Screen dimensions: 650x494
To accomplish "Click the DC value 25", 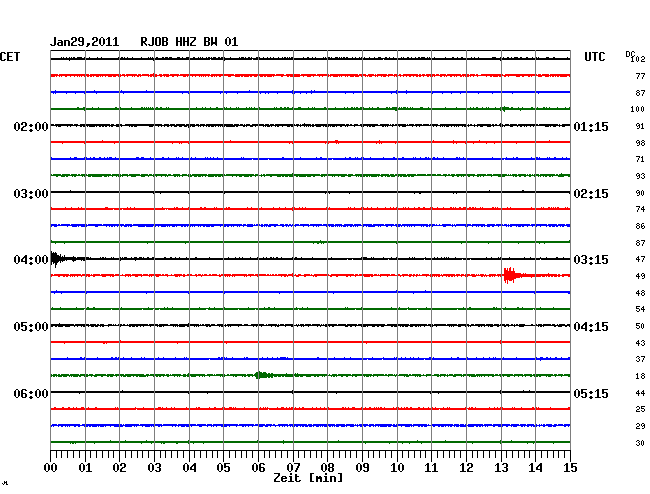I will (640, 409).
